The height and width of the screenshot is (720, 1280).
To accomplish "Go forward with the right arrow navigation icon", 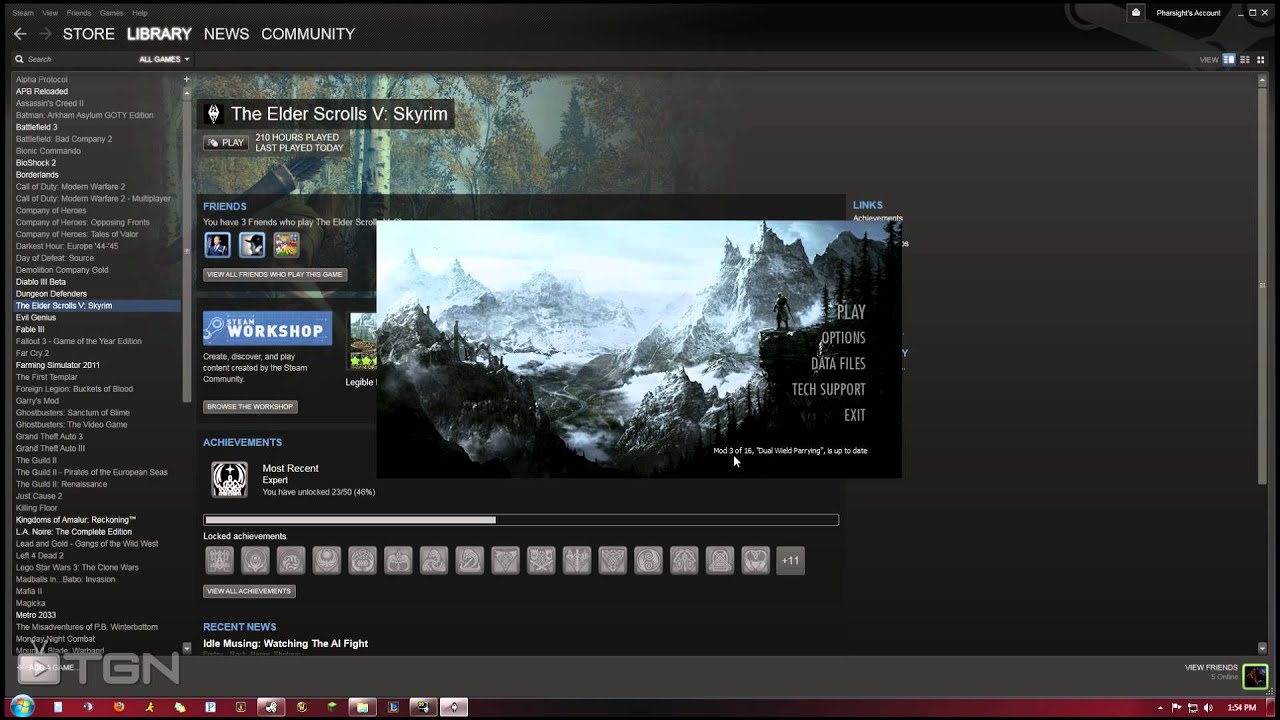I will pyautogui.click(x=46, y=34).
